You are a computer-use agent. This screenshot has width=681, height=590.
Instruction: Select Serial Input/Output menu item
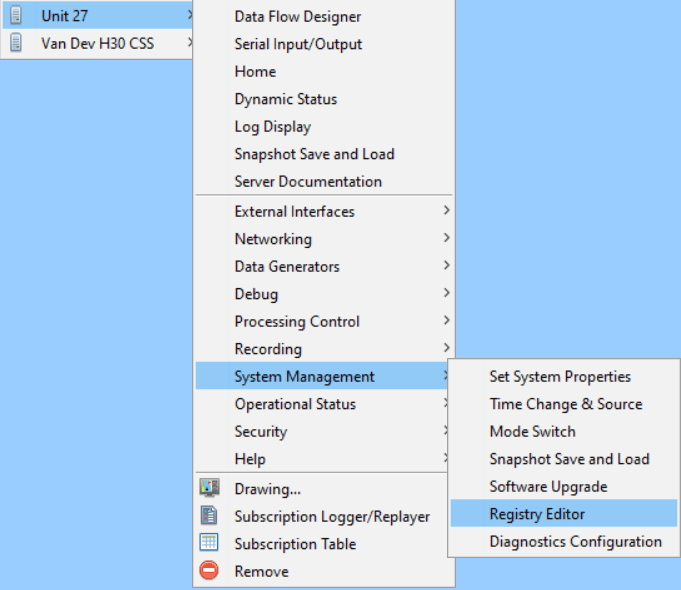(x=298, y=44)
